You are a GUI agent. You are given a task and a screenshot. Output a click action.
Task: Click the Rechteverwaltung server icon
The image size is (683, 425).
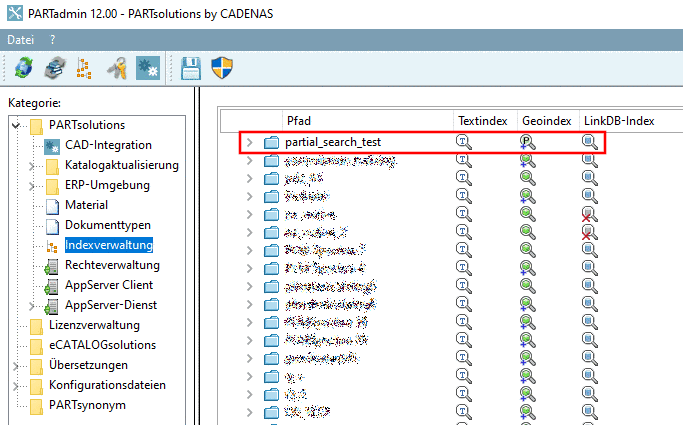(x=51, y=266)
